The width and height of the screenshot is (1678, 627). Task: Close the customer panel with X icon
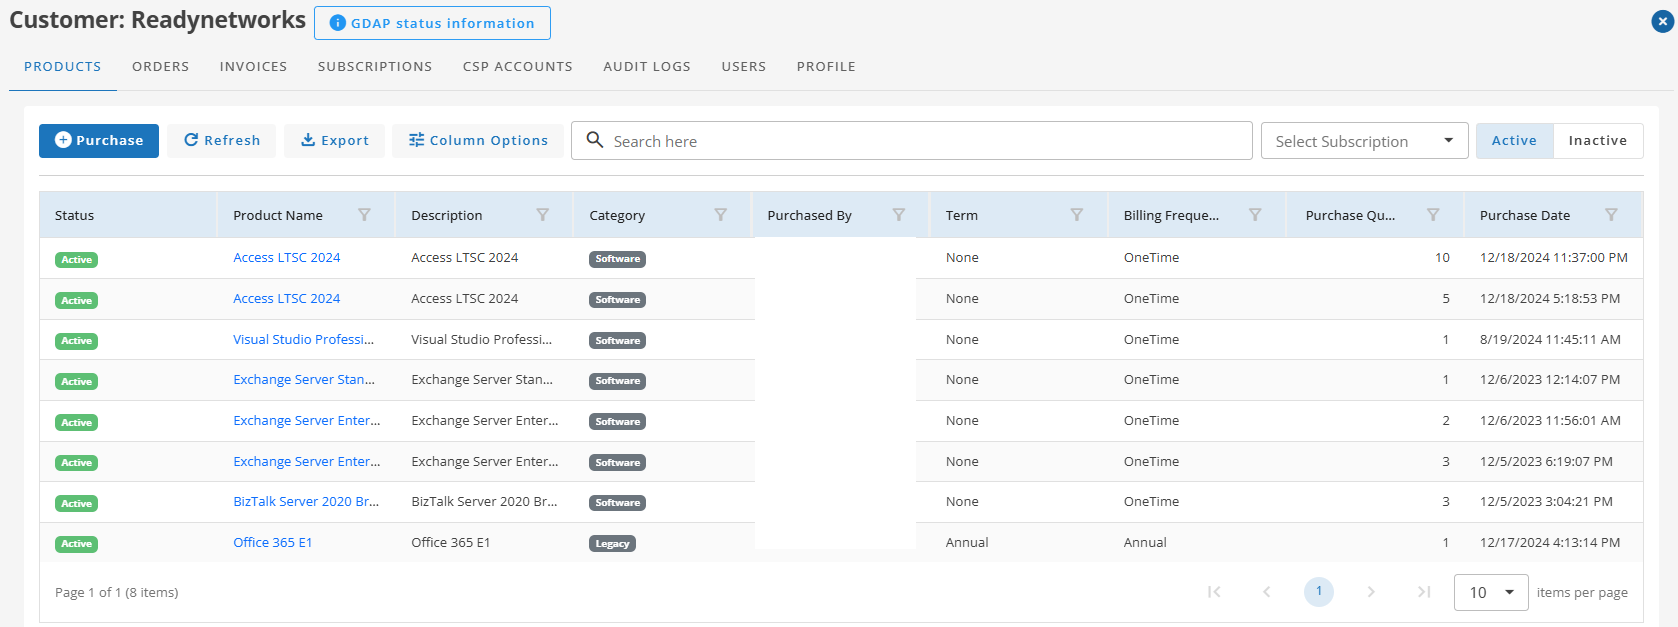point(1662,21)
